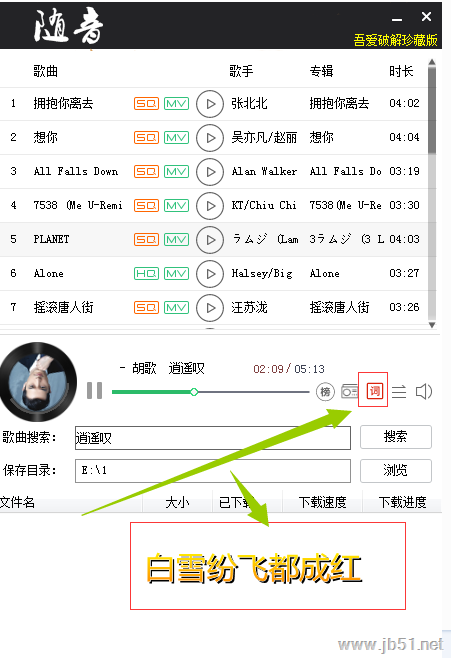Screen dimensions: 451x658
Task: Click the 搜索 search button
Action: [396, 437]
